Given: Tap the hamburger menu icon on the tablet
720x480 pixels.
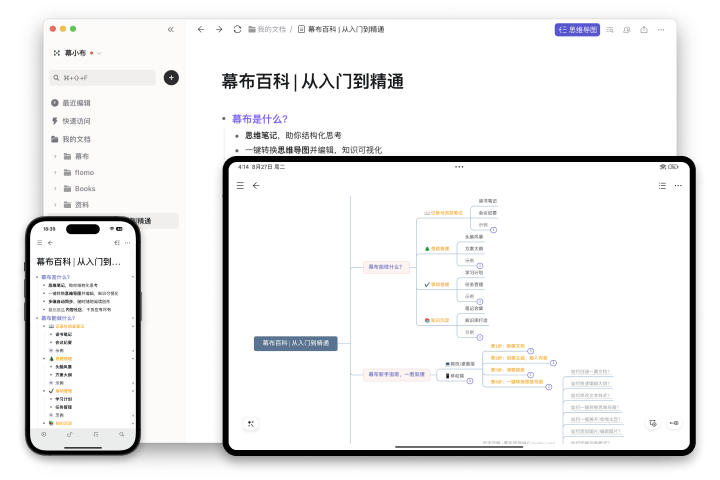Looking at the screenshot, I should (240, 185).
